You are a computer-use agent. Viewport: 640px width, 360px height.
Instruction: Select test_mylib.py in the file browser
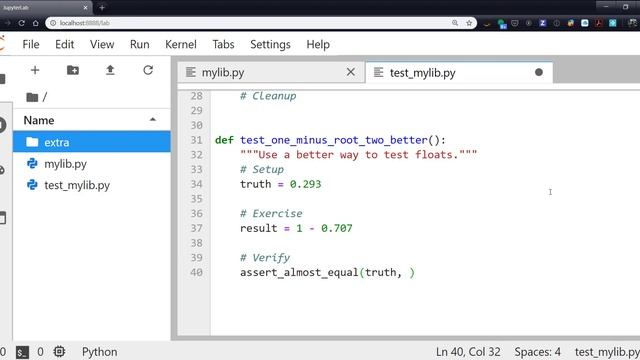92,185
